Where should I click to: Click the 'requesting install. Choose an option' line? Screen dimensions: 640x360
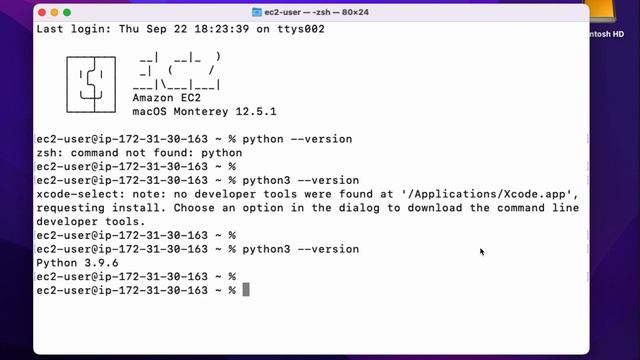point(308,208)
